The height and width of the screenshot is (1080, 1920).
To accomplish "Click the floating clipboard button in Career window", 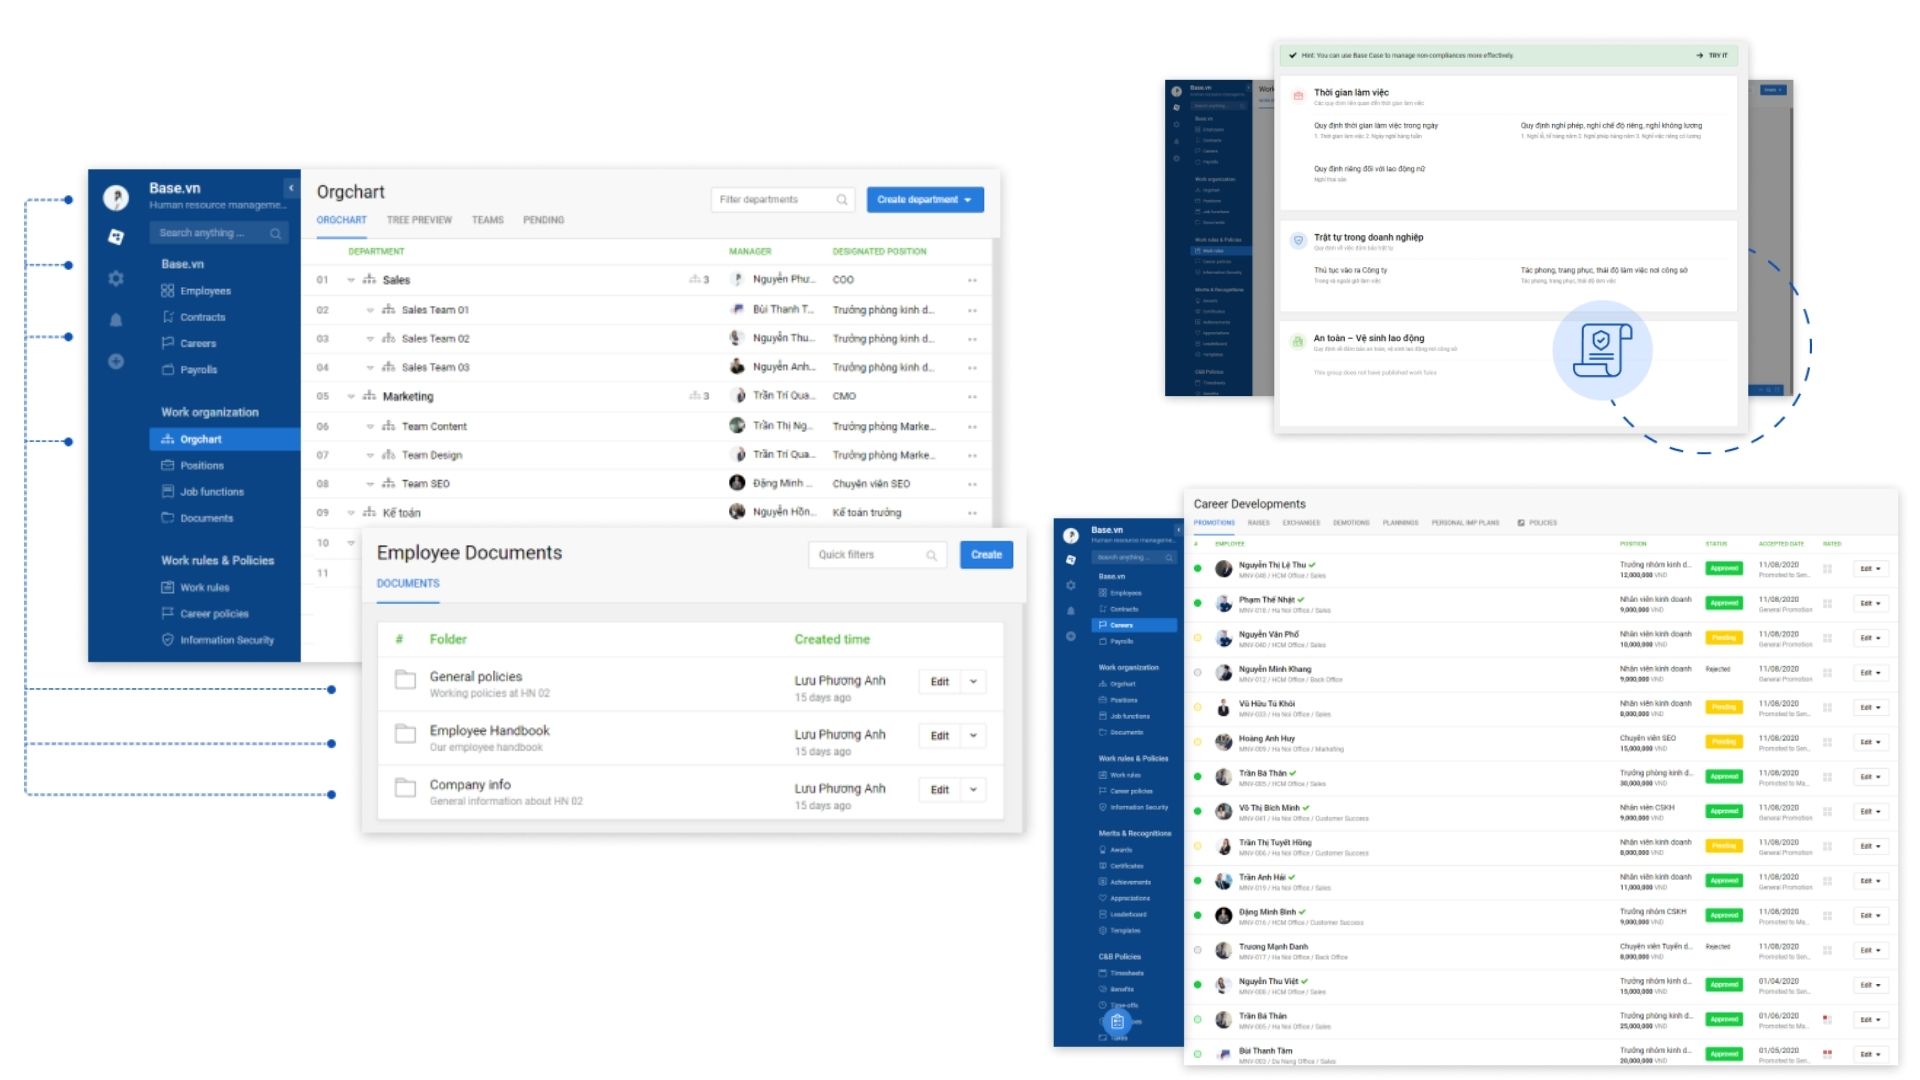I will coord(1117,1022).
